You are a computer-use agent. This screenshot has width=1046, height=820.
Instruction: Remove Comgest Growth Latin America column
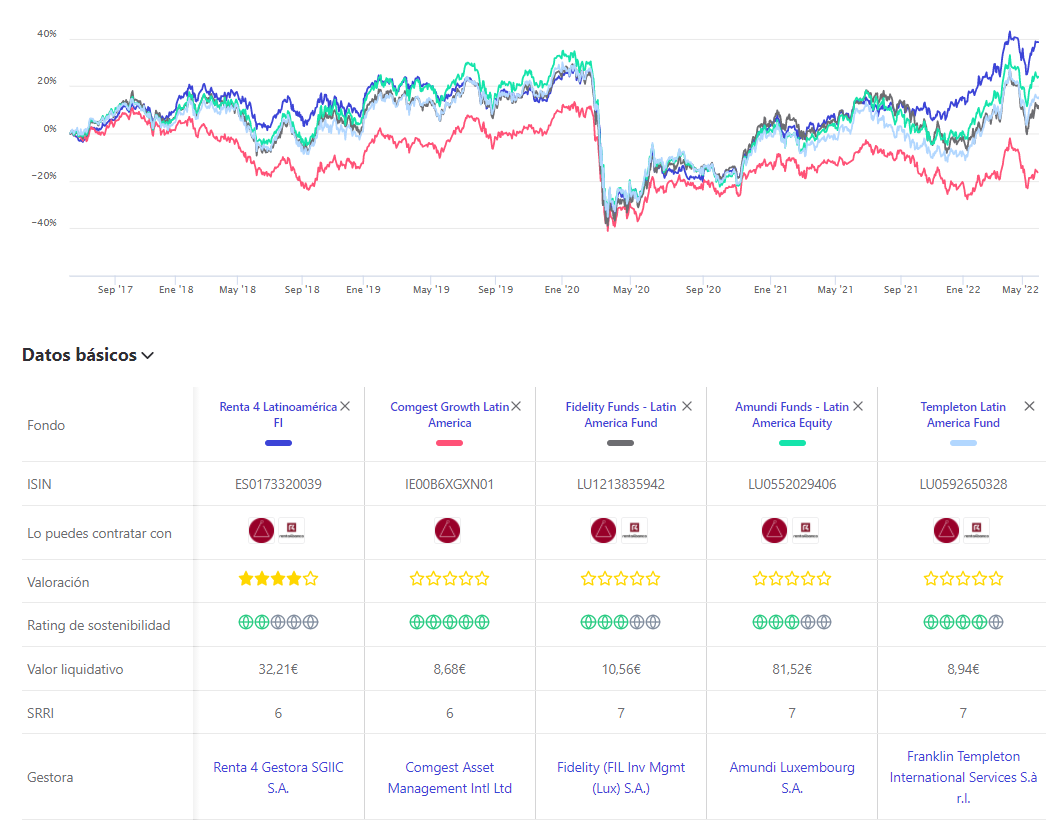[x=516, y=406]
